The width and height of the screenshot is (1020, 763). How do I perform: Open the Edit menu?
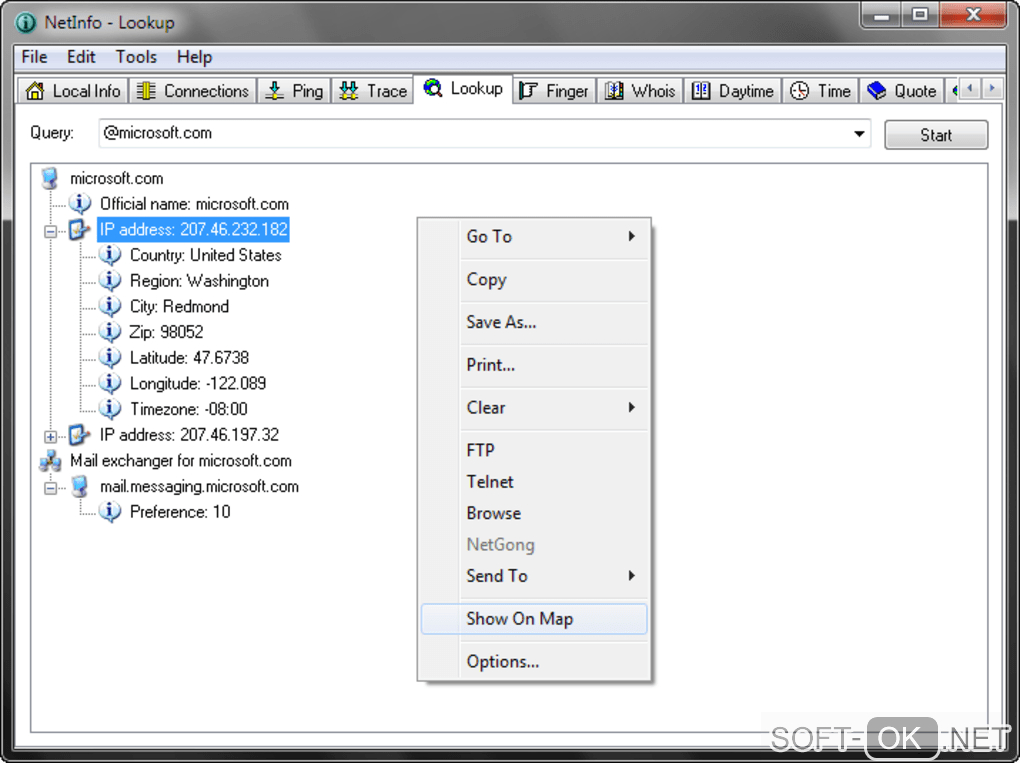click(81, 57)
